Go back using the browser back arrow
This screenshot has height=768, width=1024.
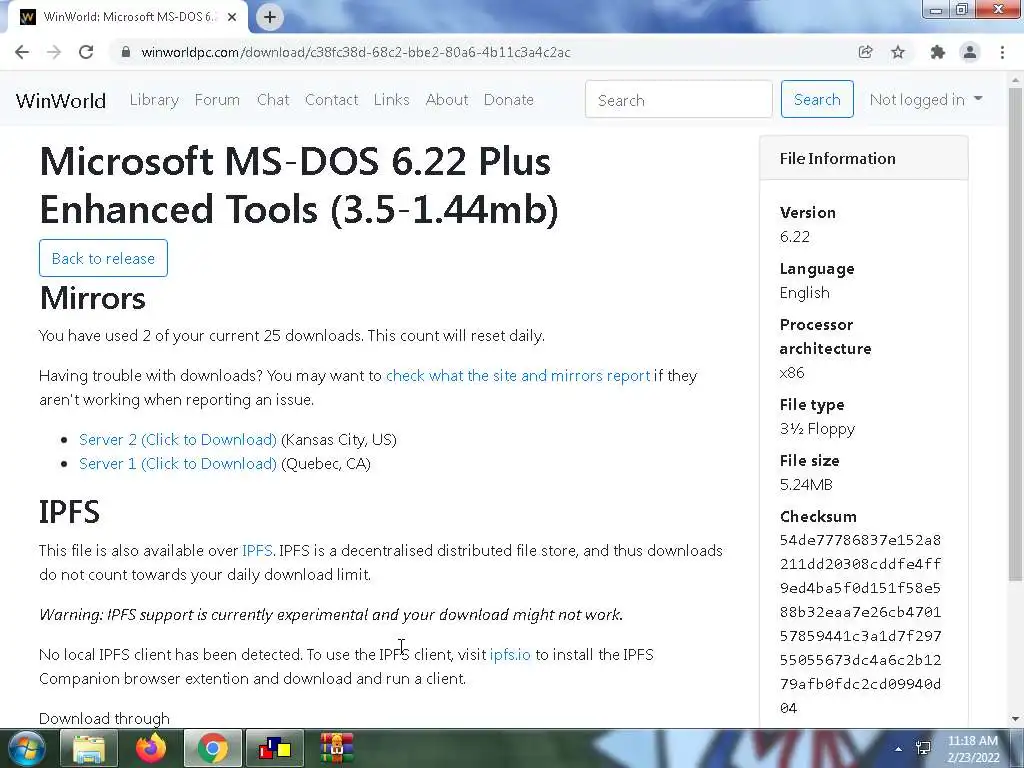[x=22, y=52]
